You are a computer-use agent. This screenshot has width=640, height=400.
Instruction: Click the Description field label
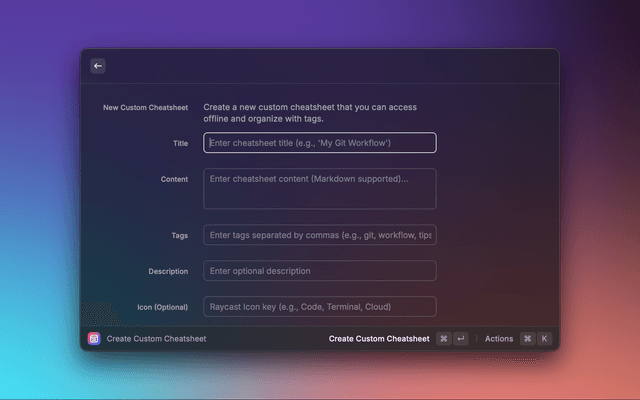point(168,271)
